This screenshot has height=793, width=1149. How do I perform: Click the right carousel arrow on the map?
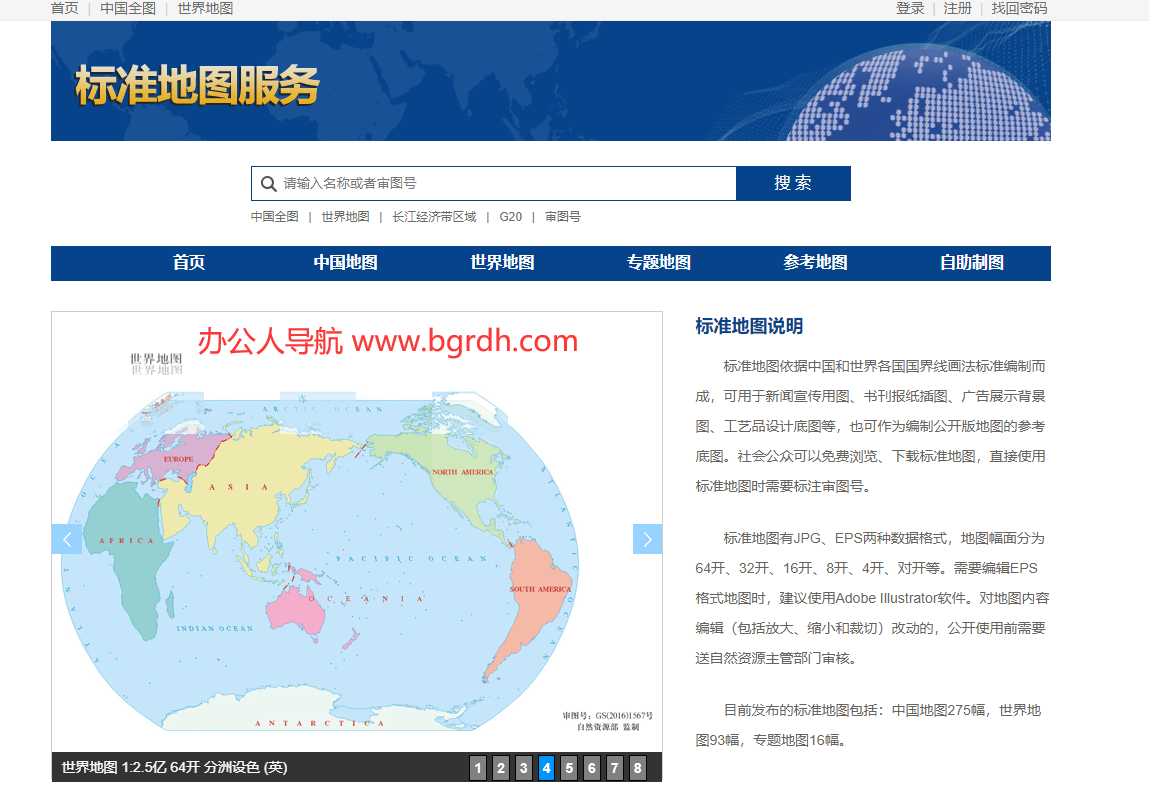[x=647, y=538]
